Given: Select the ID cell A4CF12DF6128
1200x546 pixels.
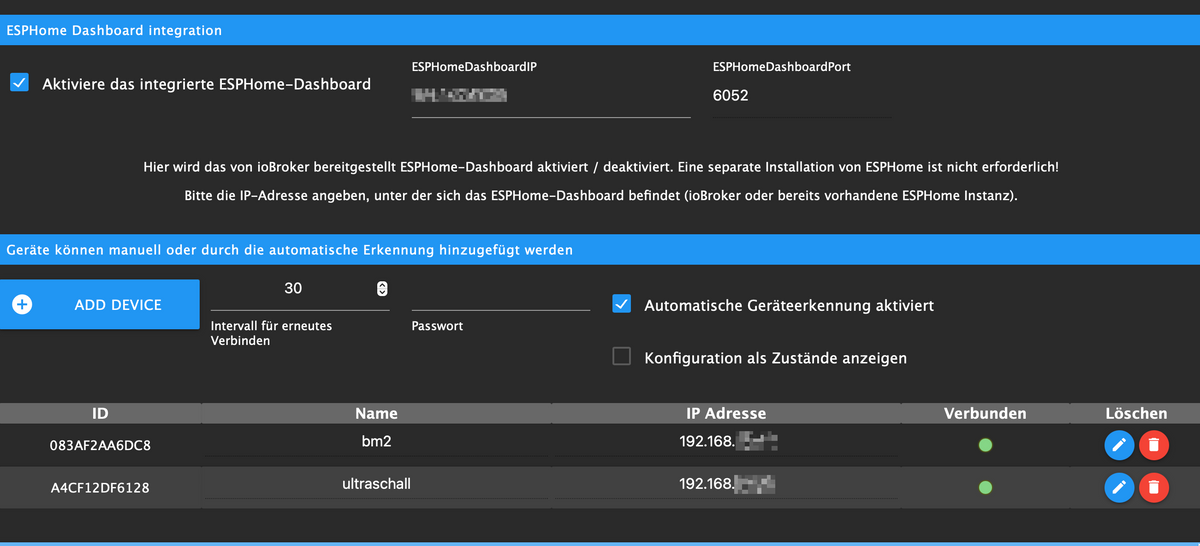Looking at the screenshot, I should [x=100, y=488].
